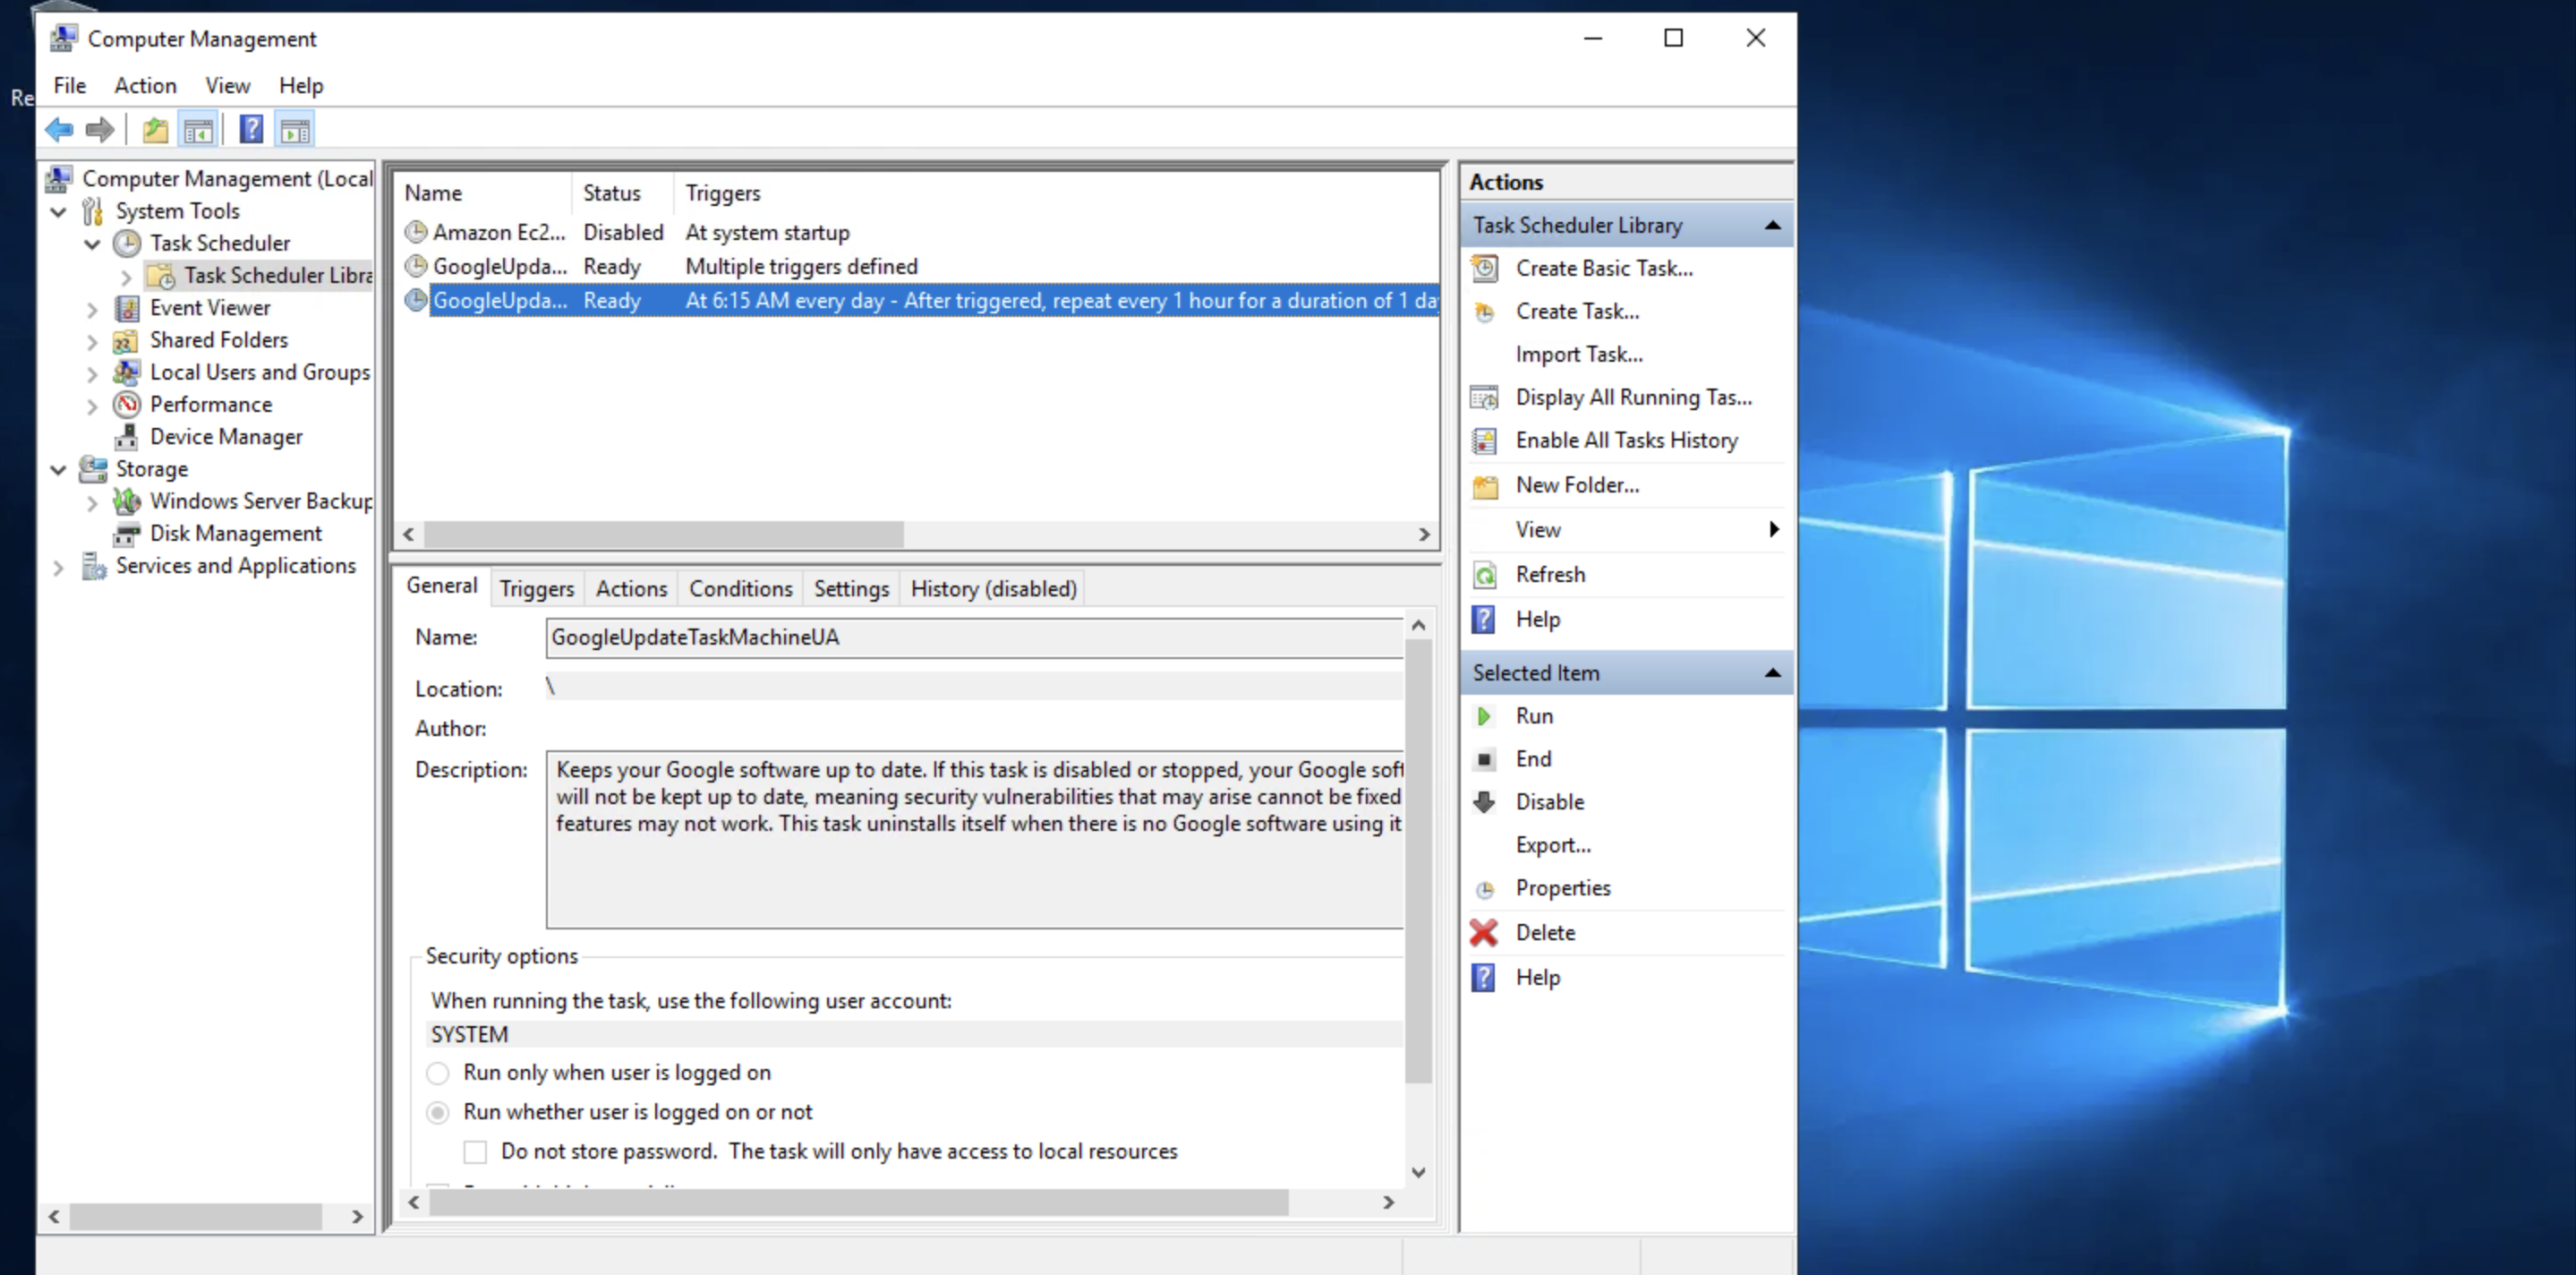Select Run whether user is logged on or not
The height and width of the screenshot is (1275, 2576).
(438, 1112)
